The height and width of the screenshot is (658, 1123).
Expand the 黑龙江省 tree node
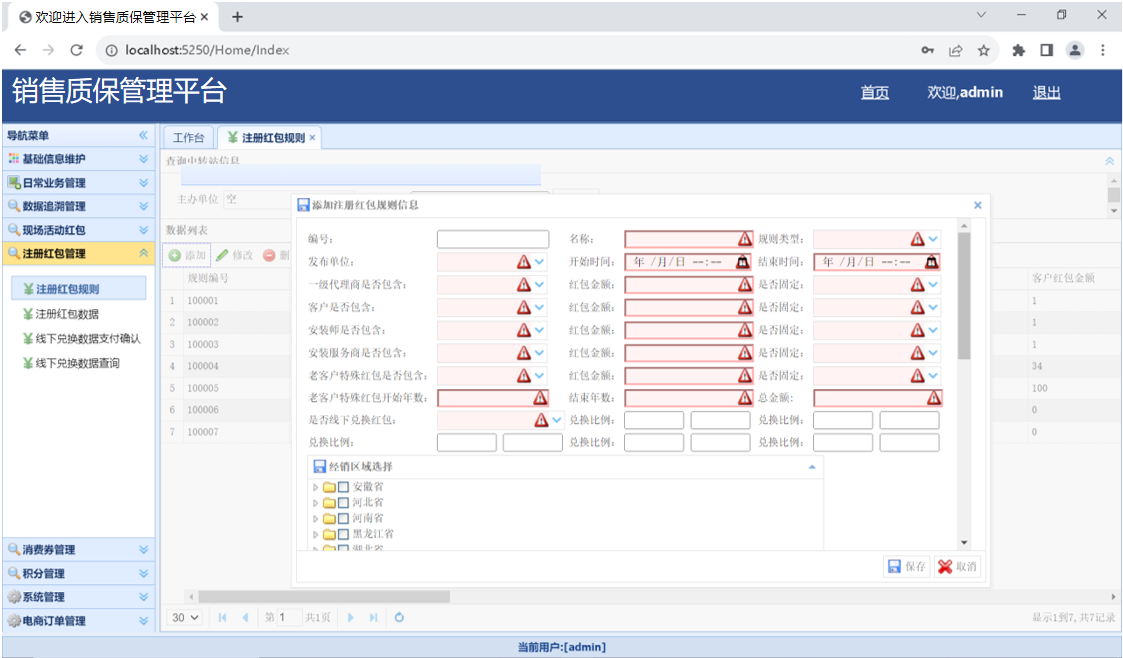(315, 534)
